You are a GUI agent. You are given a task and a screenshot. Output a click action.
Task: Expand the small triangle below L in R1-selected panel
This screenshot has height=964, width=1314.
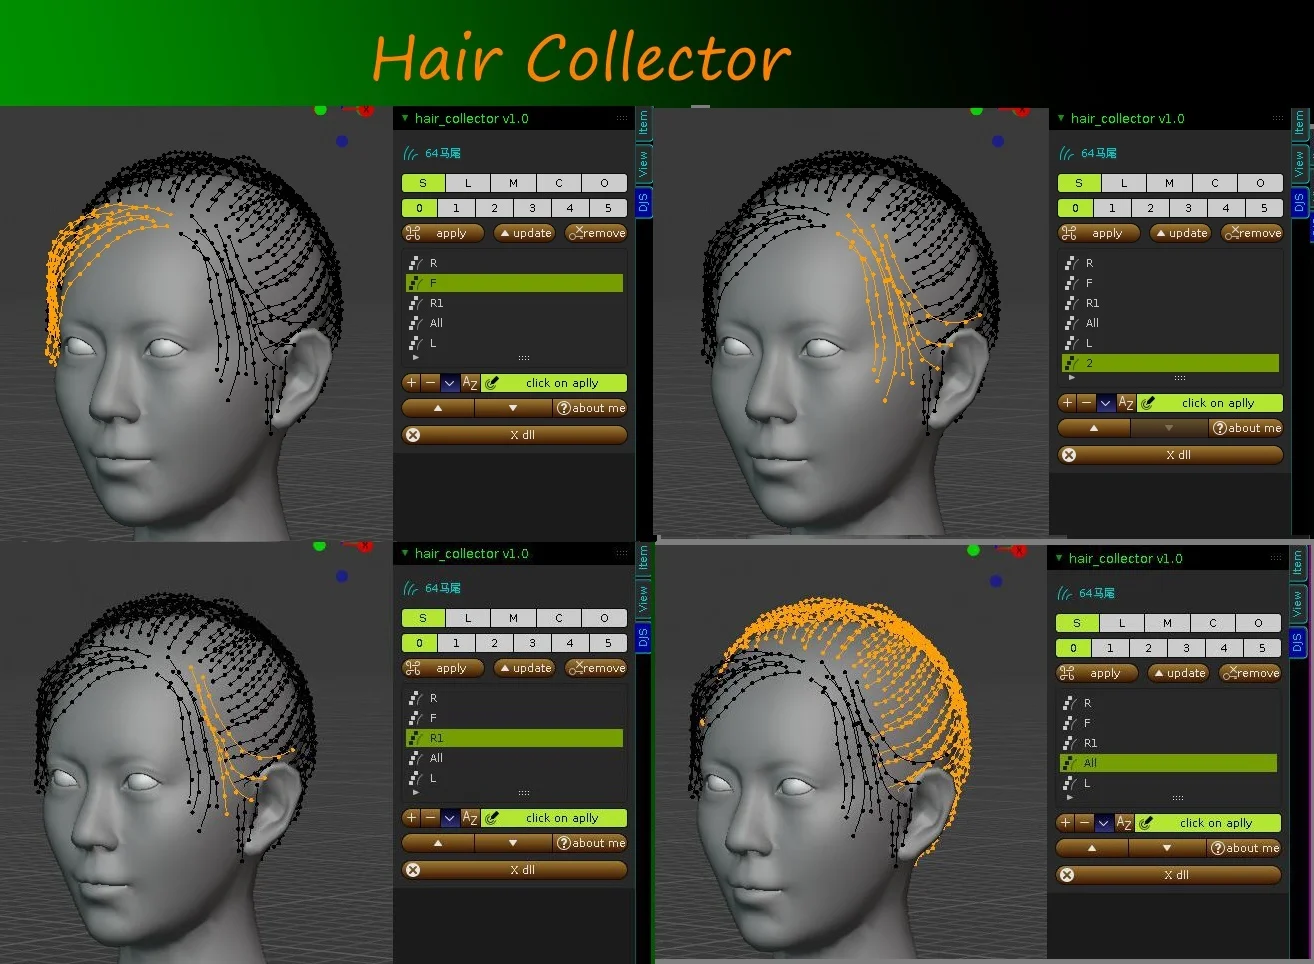[415, 793]
